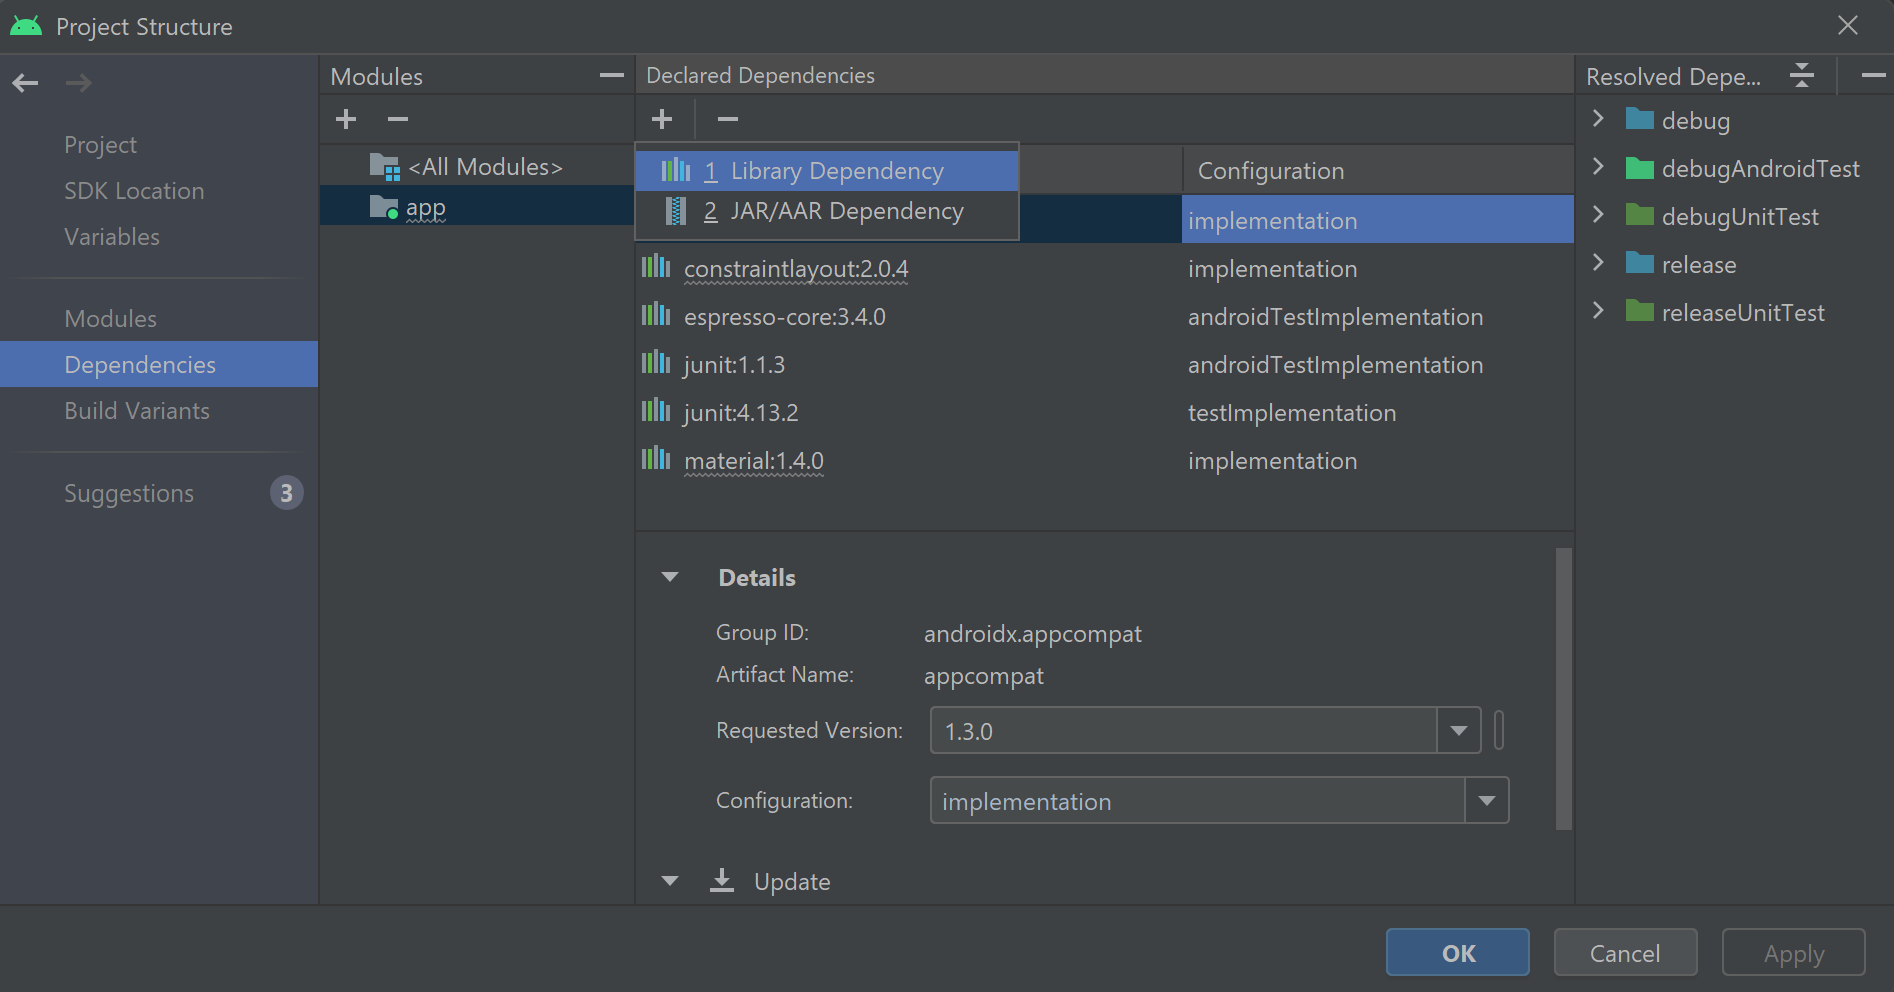Click the back navigation arrow

(x=25, y=83)
